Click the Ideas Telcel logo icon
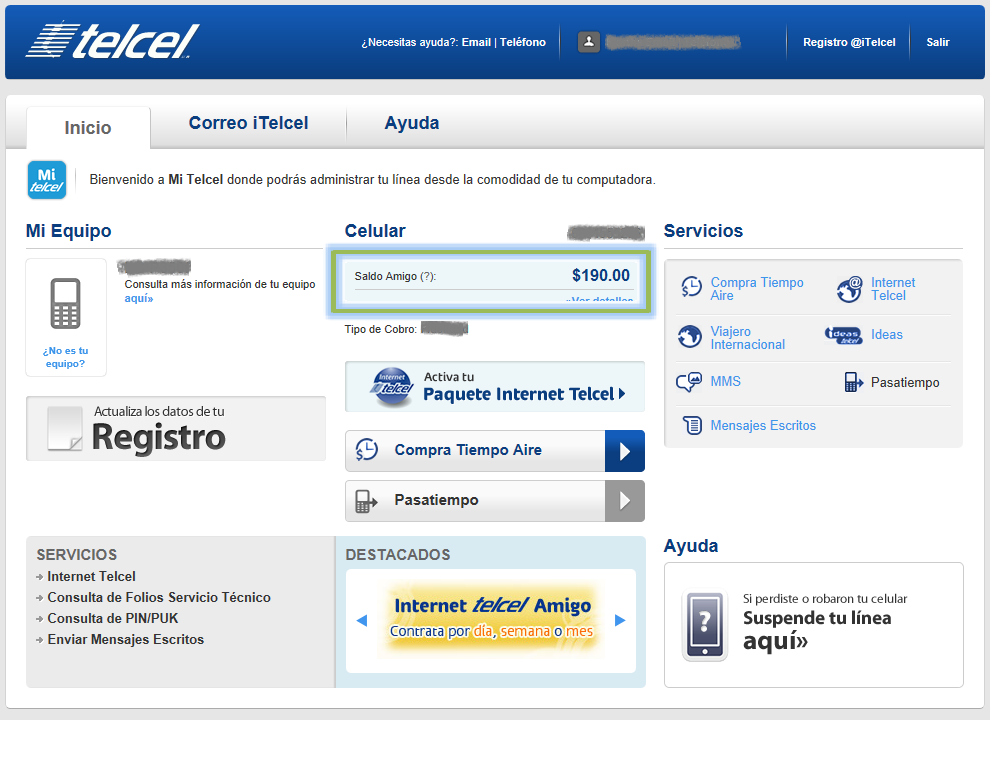The width and height of the screenshot is (990, 761). click(844, 335)
